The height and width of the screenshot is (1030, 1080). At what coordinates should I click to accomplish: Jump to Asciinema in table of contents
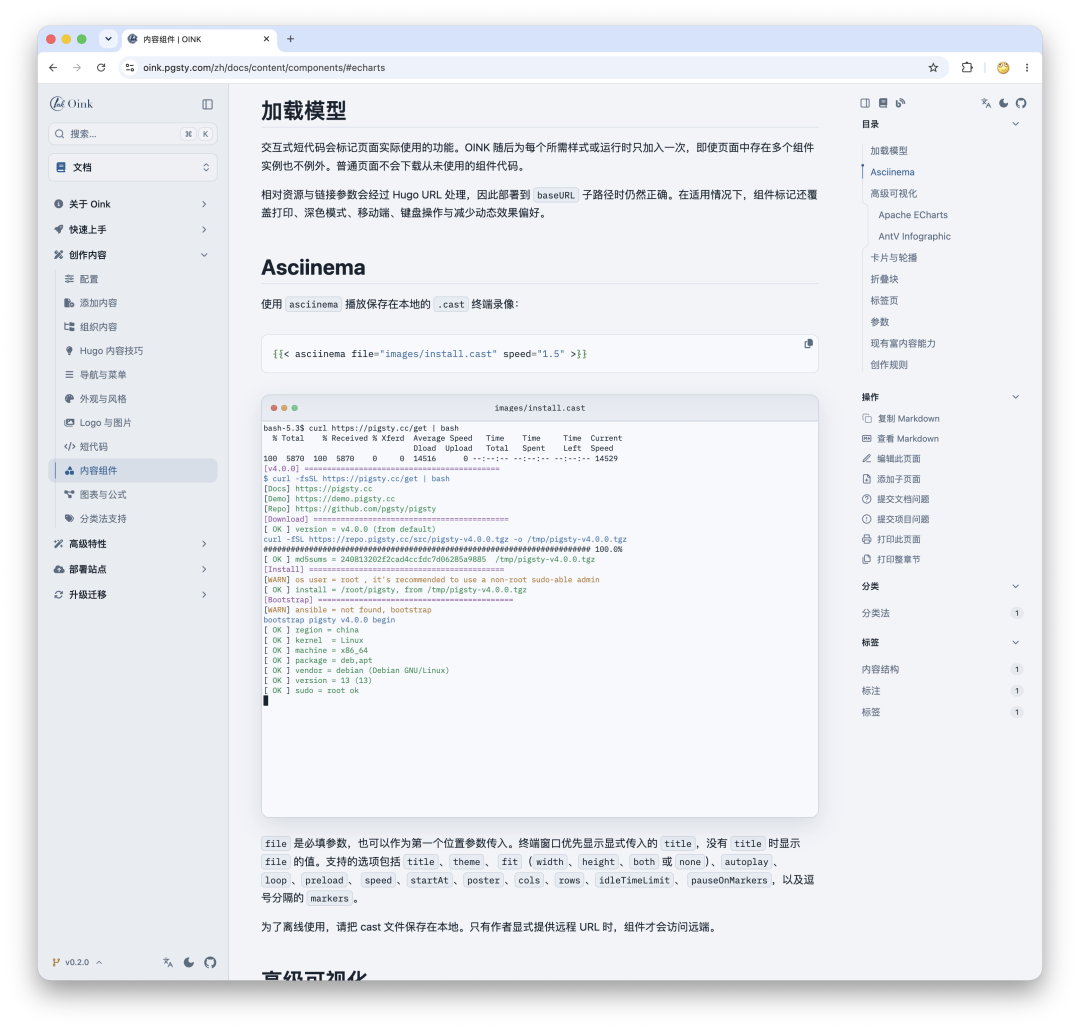tap(892, 172)
